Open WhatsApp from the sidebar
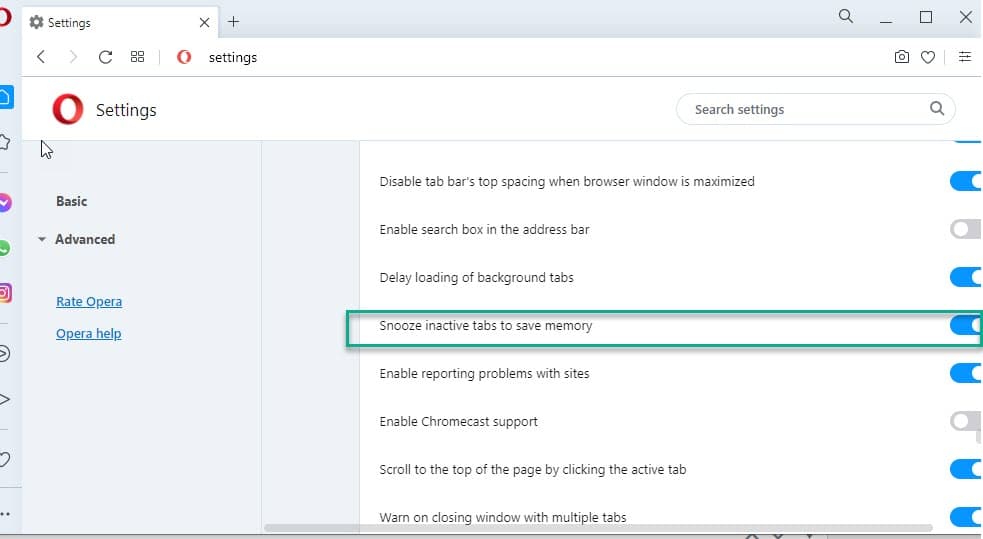This screenshot has height=539, width=983. pyautogui.click(x=5, y=248)
